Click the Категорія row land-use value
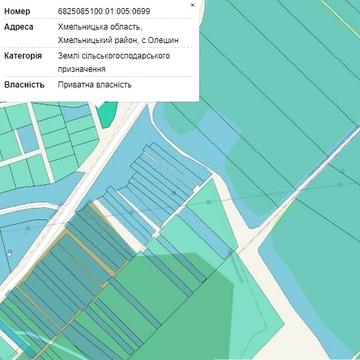 coord(114,62)
